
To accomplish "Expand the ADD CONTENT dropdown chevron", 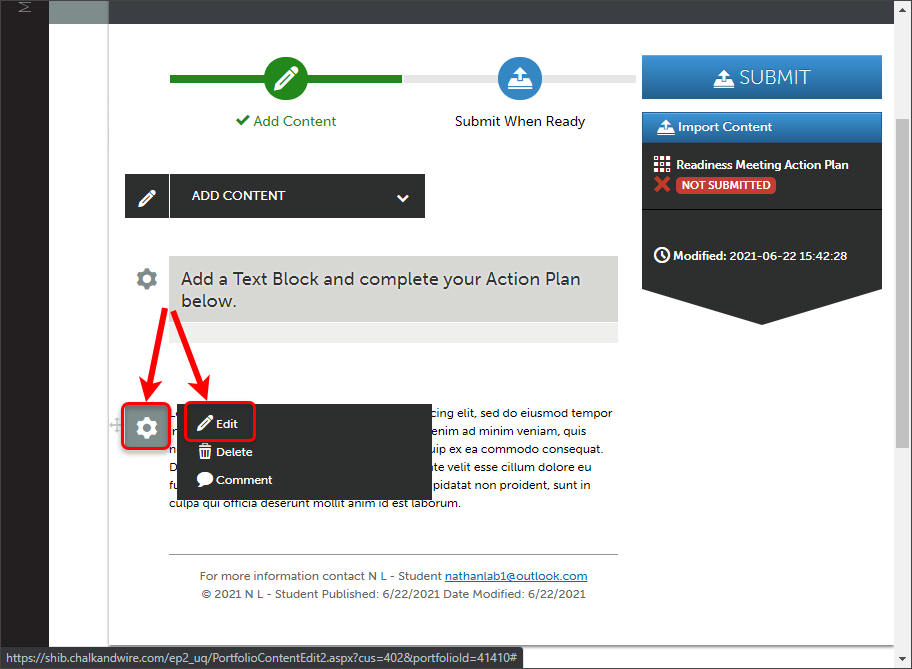I will [403, 196].
